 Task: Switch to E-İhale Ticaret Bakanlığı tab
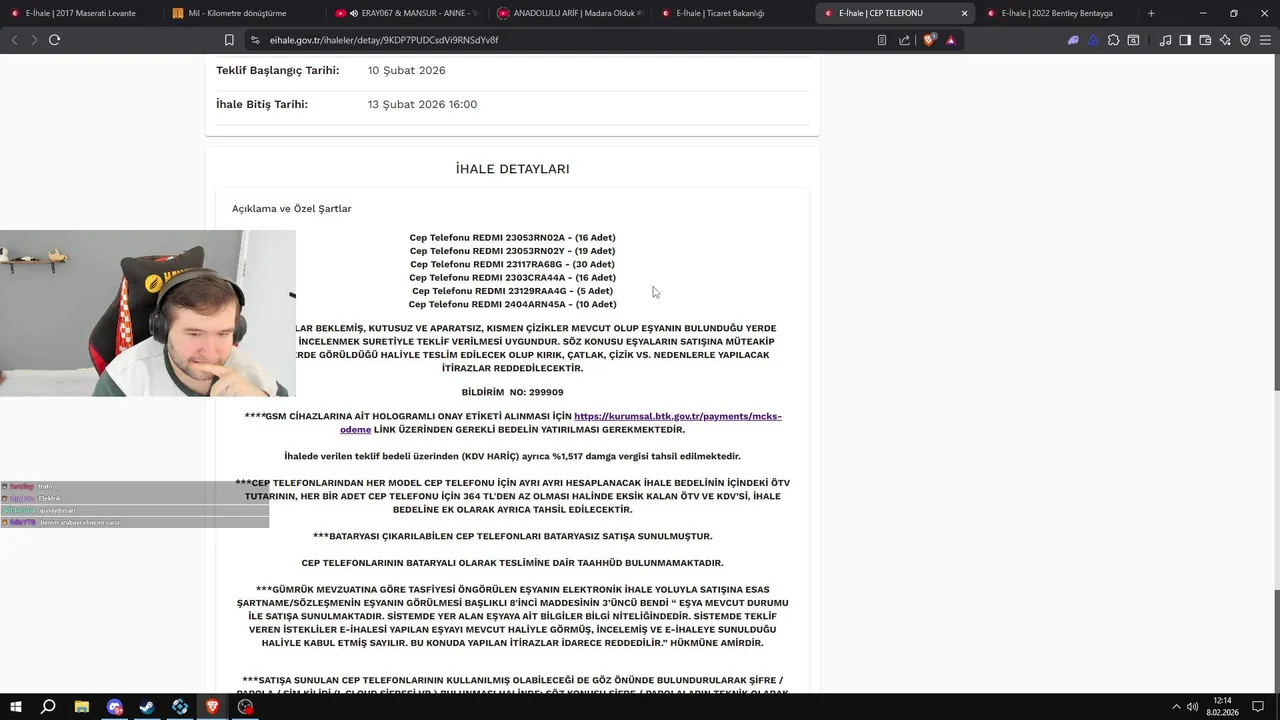[x=733, y=13]
